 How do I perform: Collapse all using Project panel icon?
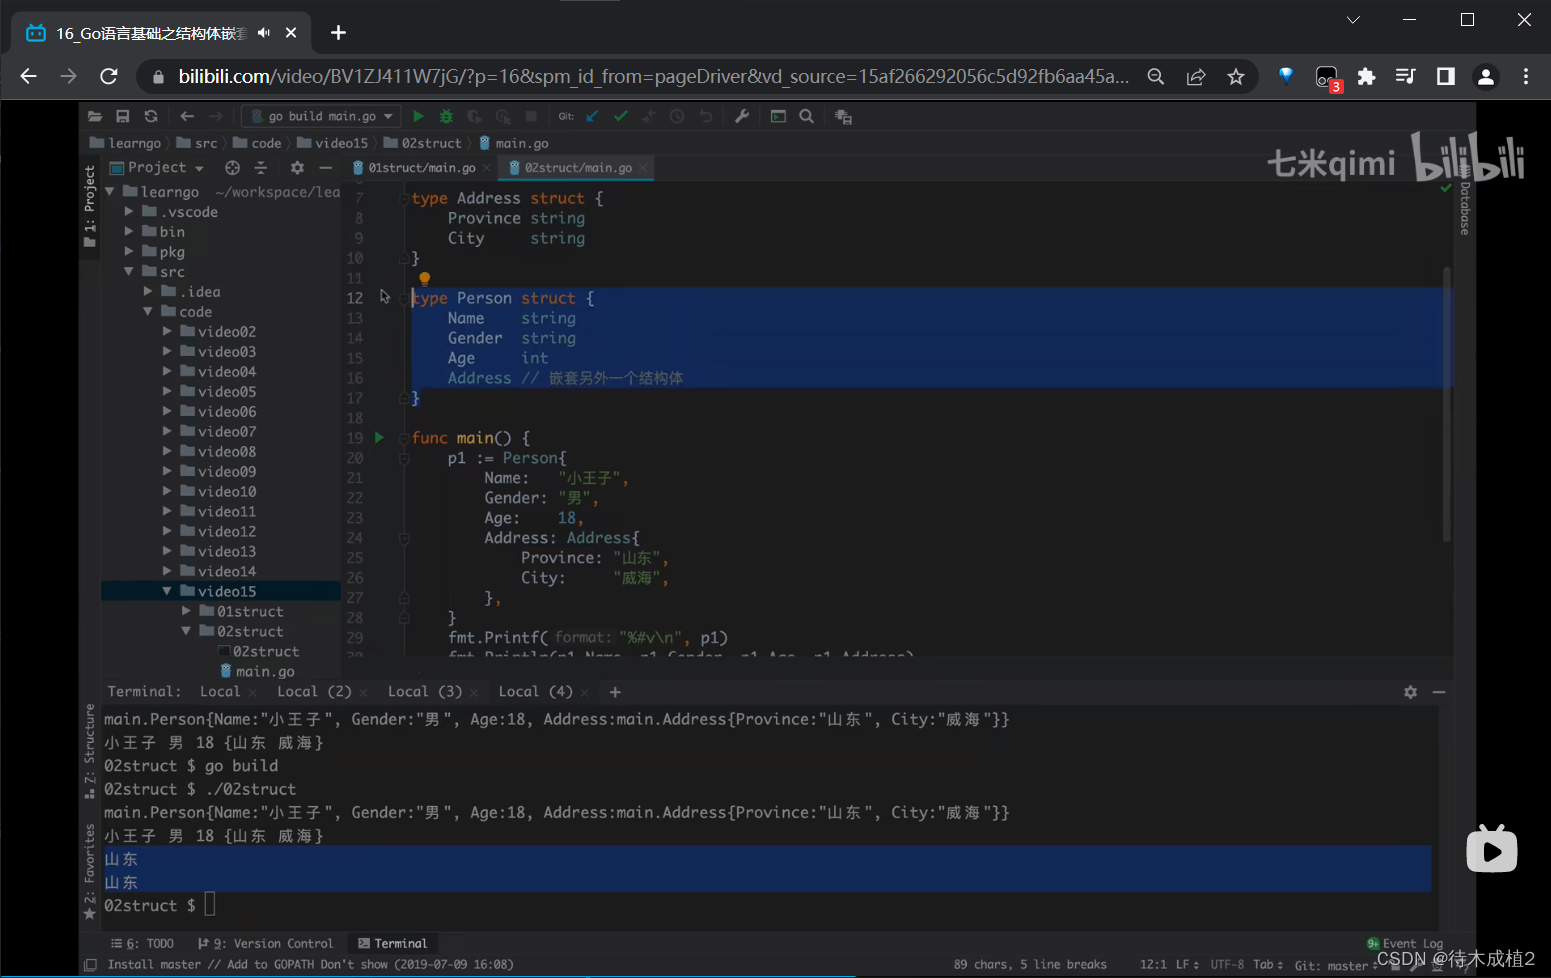(x=261, y=168)
